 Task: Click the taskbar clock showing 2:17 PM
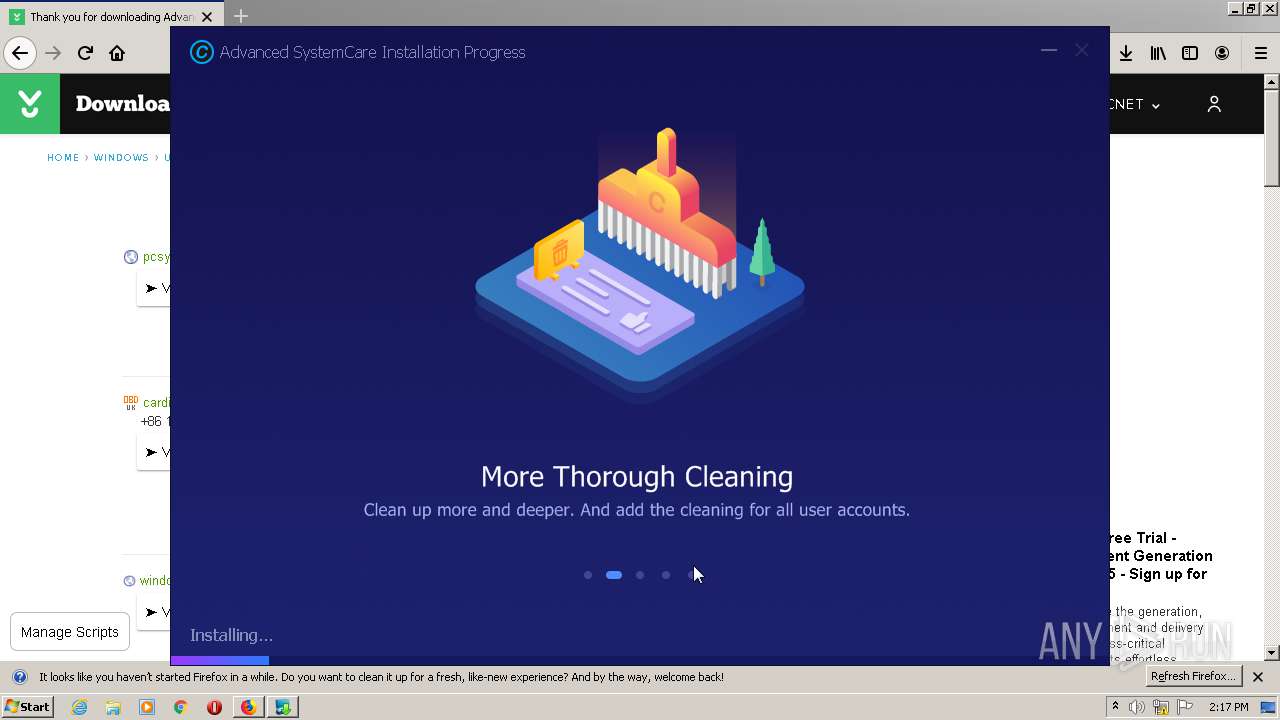pos(1229,707)
